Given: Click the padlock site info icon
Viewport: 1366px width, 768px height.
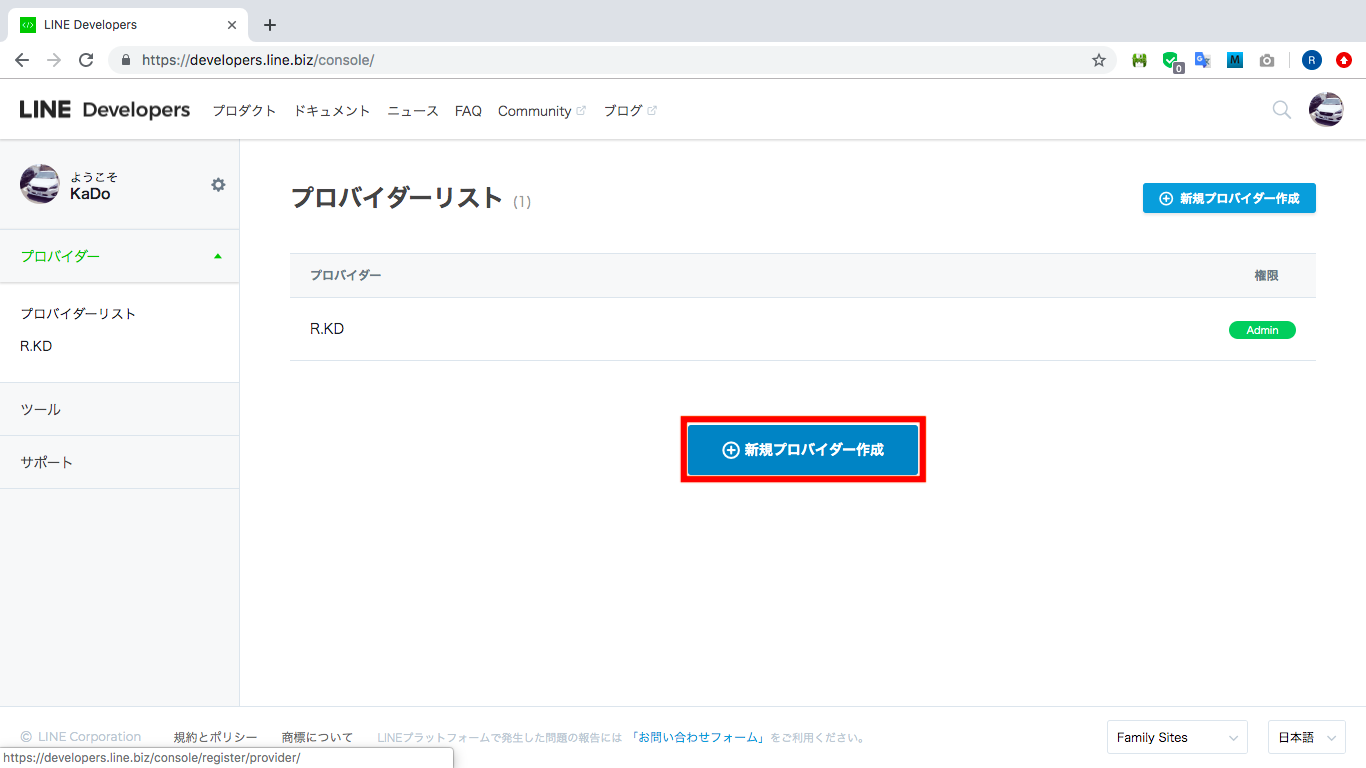Looking at the screenshot, I should point(126,60).
